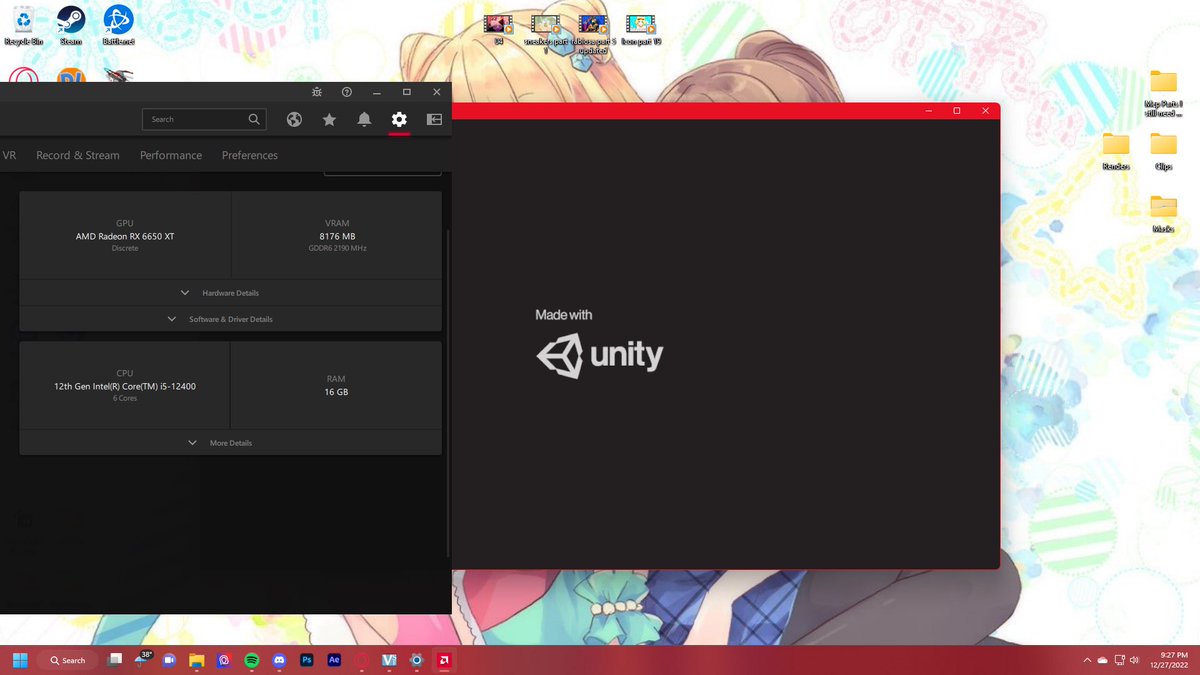
Task: Open the video chat taskbar icon
Action: [x=170, y=660]
